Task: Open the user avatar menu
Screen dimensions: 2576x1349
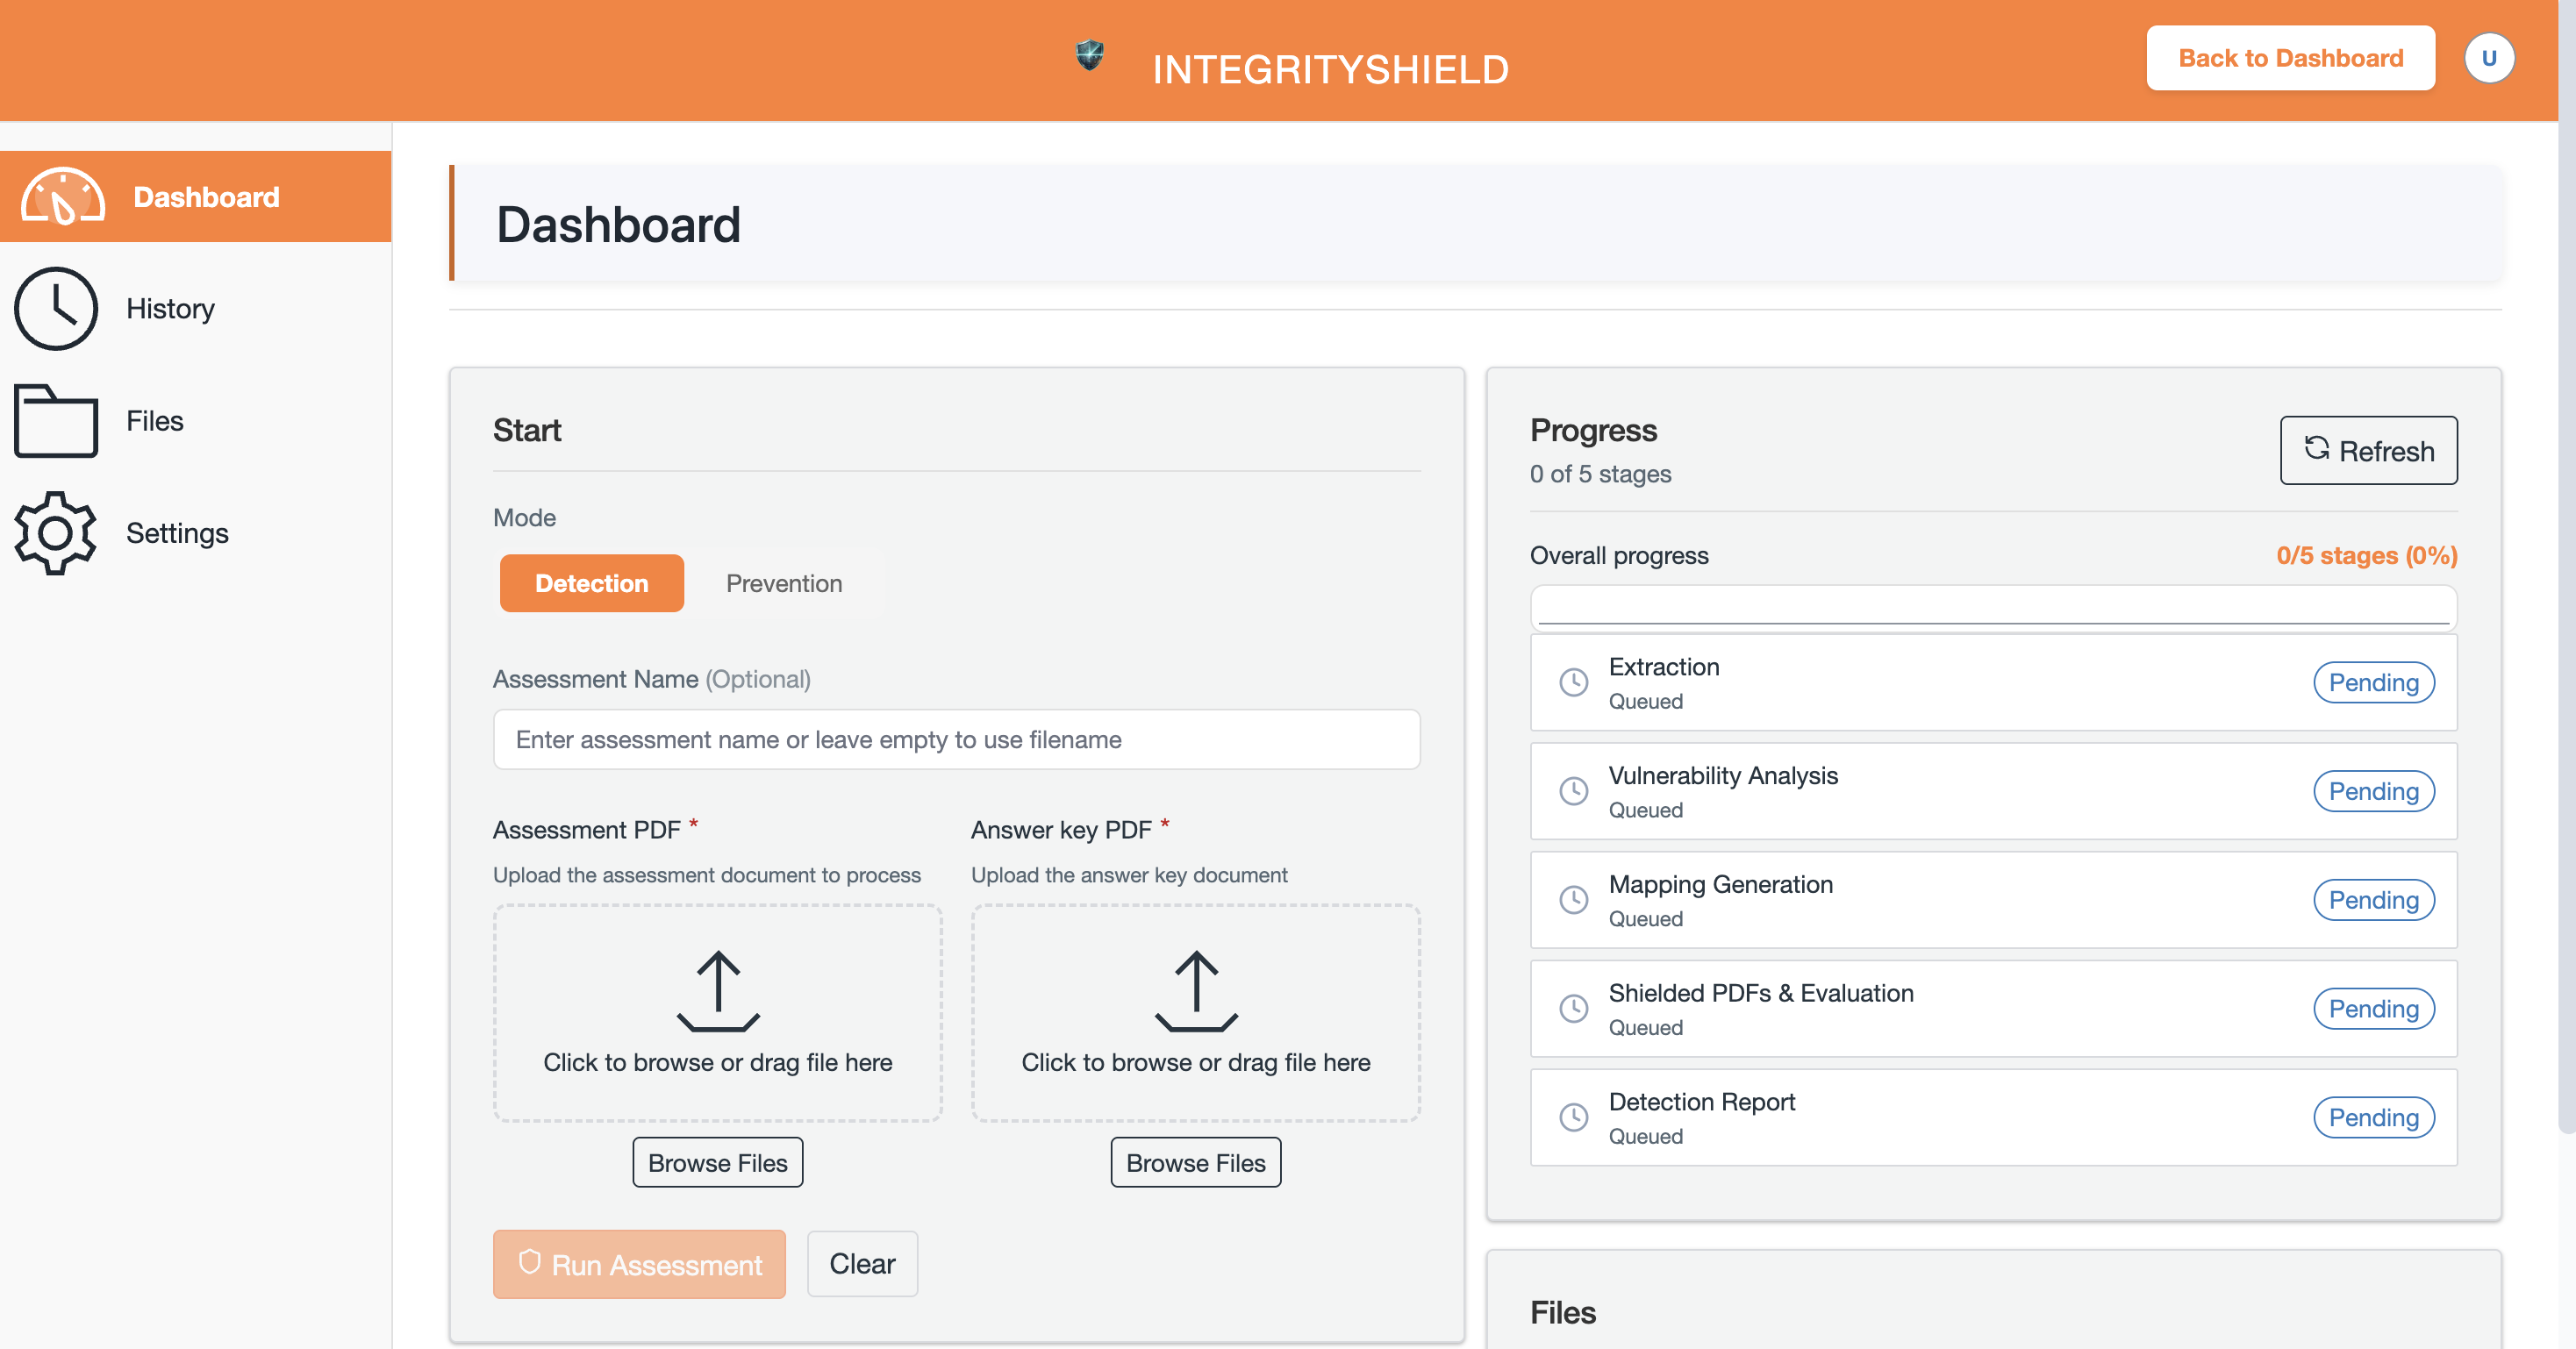Action: tap(2488, 58)
